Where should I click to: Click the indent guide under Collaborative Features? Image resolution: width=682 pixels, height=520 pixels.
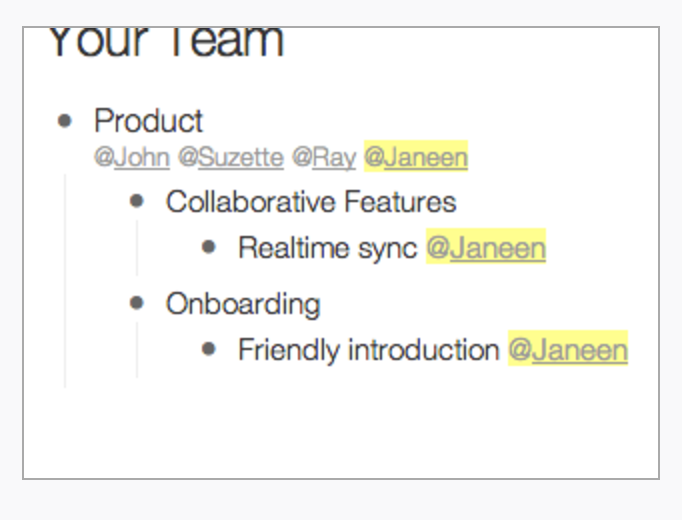pos(137,248)
